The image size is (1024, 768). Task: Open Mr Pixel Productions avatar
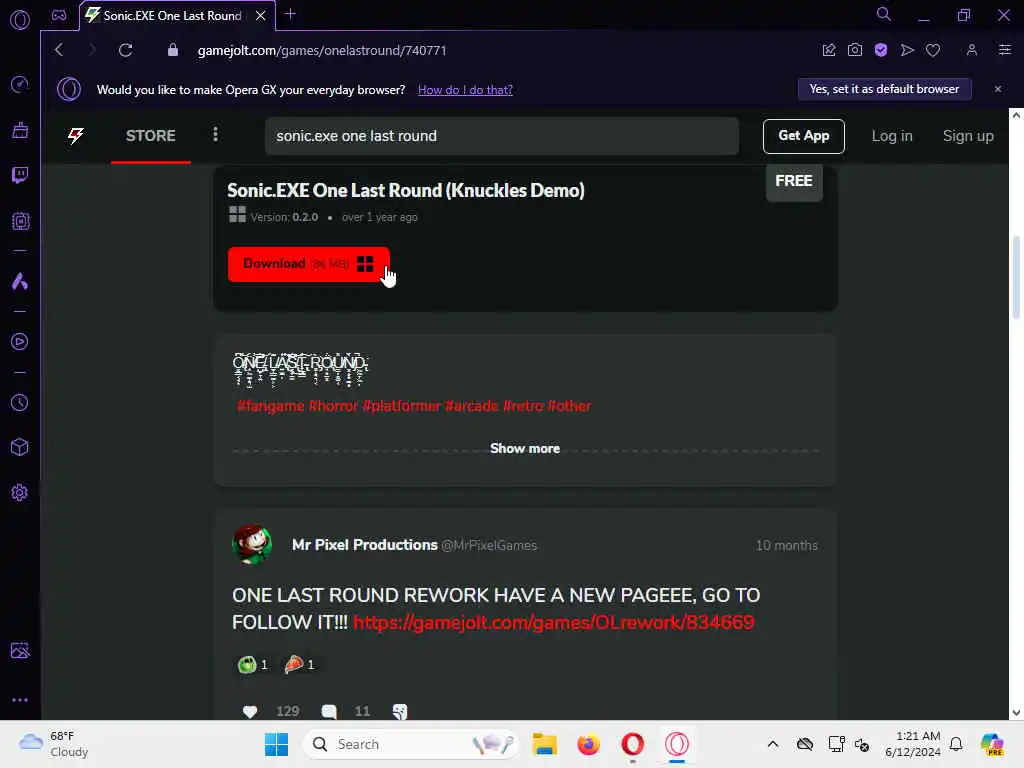[252, 544]
